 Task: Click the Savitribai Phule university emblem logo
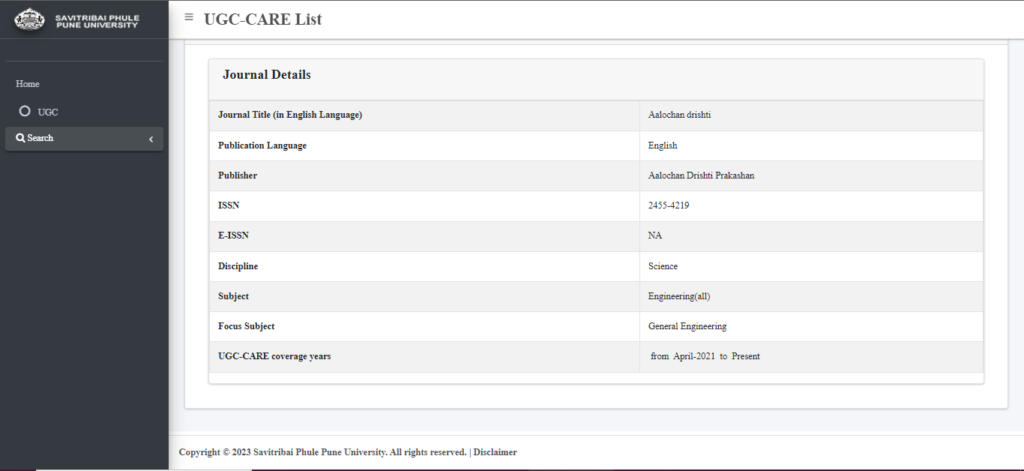(31, 18)
